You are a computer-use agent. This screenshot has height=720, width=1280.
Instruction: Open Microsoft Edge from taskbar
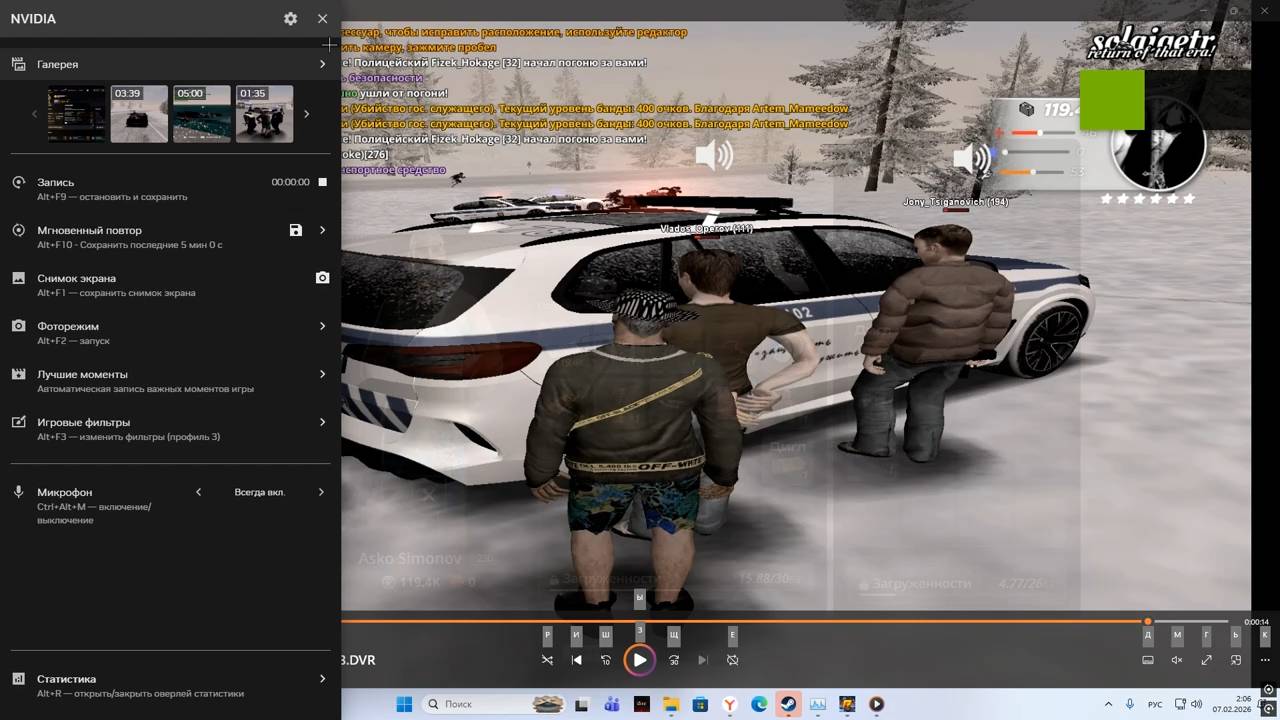click(x=759, y=704)
